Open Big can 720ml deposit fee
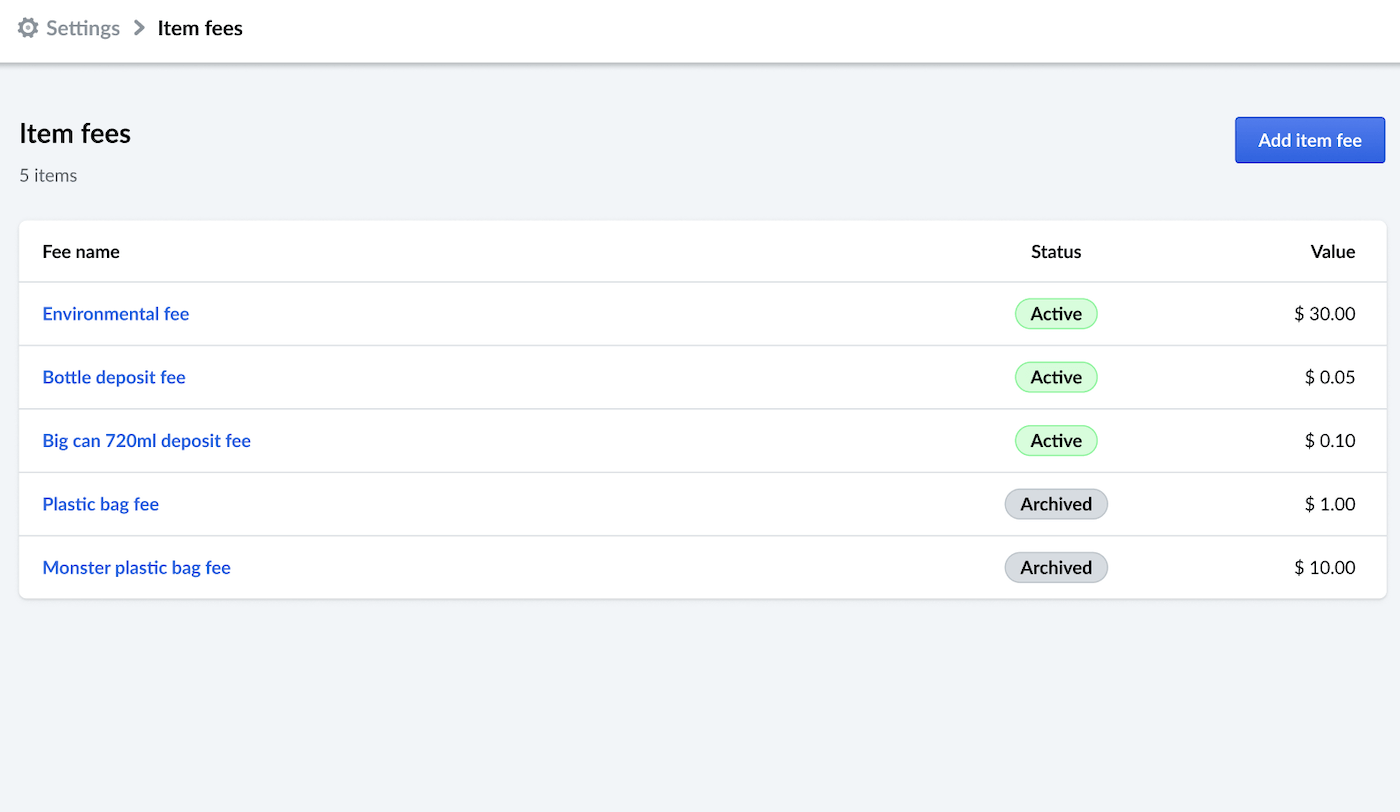The height and width of the screenshot is (812, 1400). tap(146, 441)
